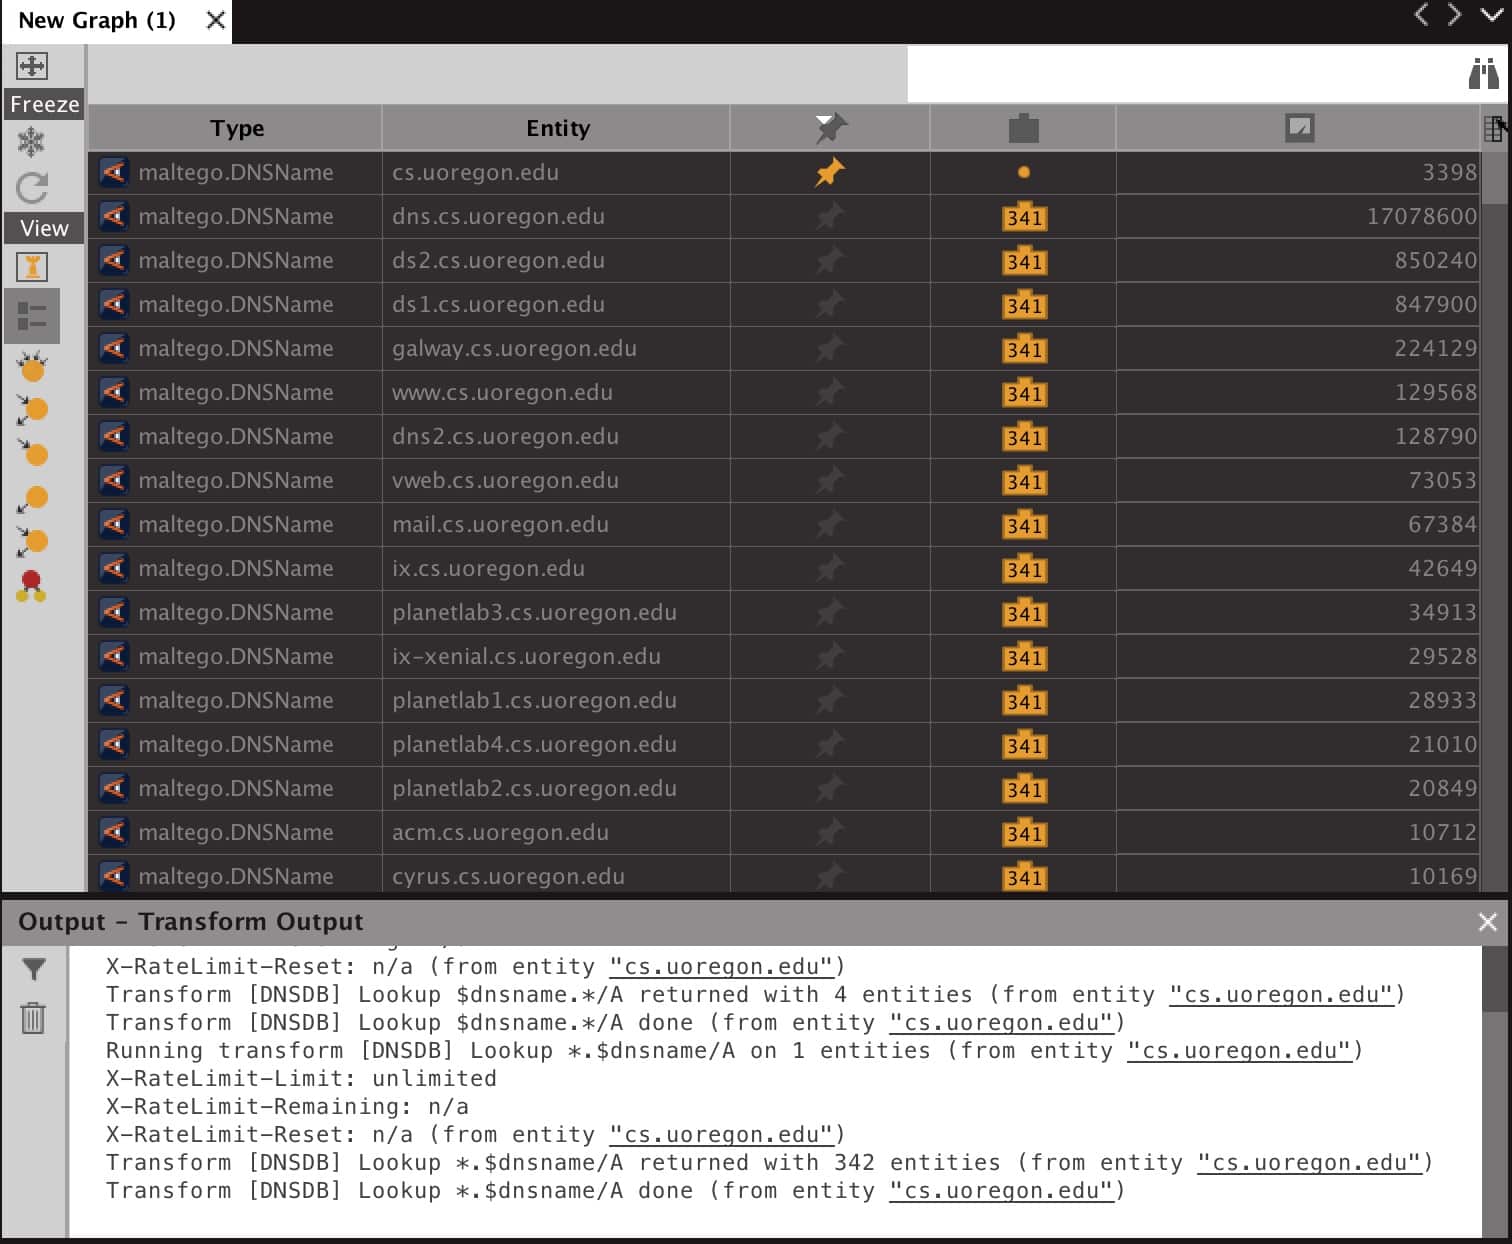Open the tab list dropdown arrow
The image size is (1512, 1244).
(x=1491, y=14)
